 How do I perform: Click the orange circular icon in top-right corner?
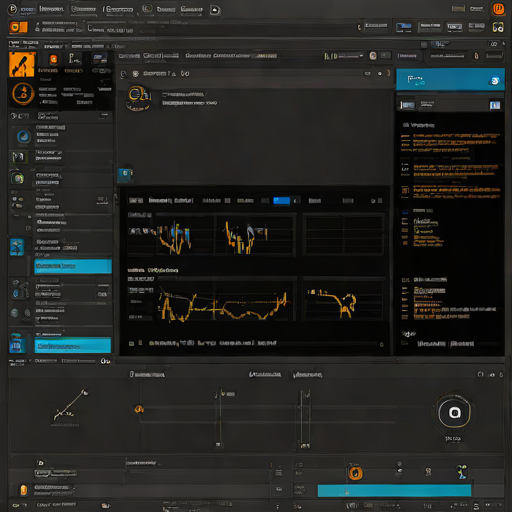(x=499, y=9)
